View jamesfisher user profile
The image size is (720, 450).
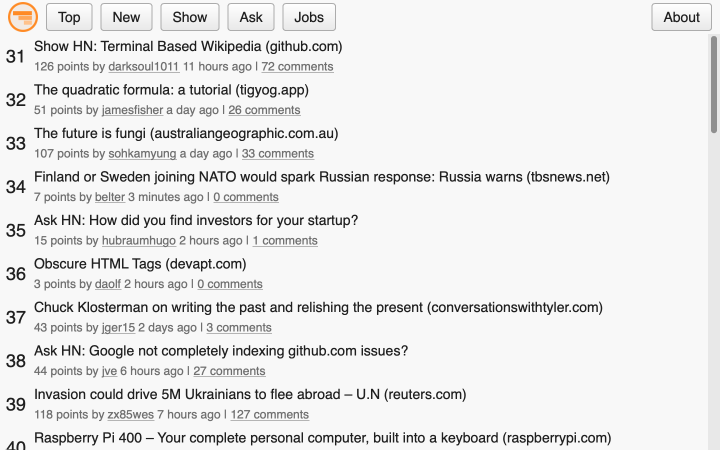click(132, 110)
